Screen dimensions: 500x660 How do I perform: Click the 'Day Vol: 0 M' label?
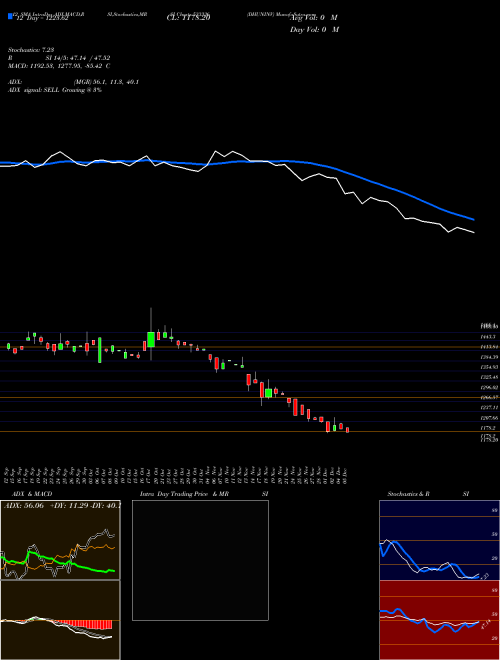point(314,29)
